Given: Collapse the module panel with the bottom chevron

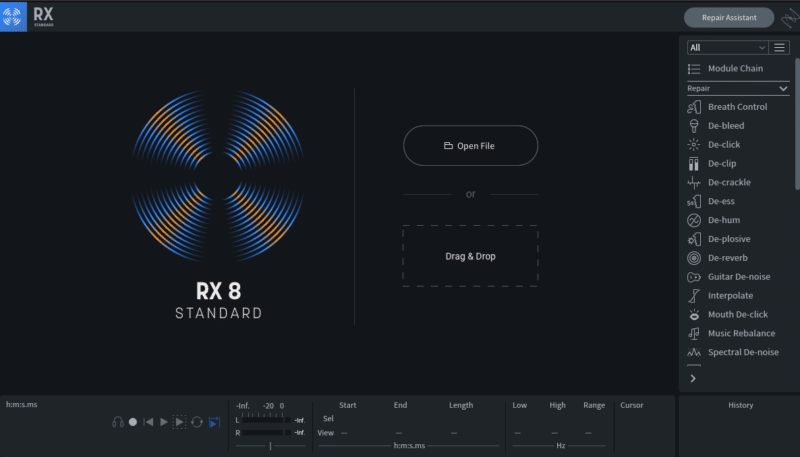Looking at the screenshot, I should click(693, 378).
